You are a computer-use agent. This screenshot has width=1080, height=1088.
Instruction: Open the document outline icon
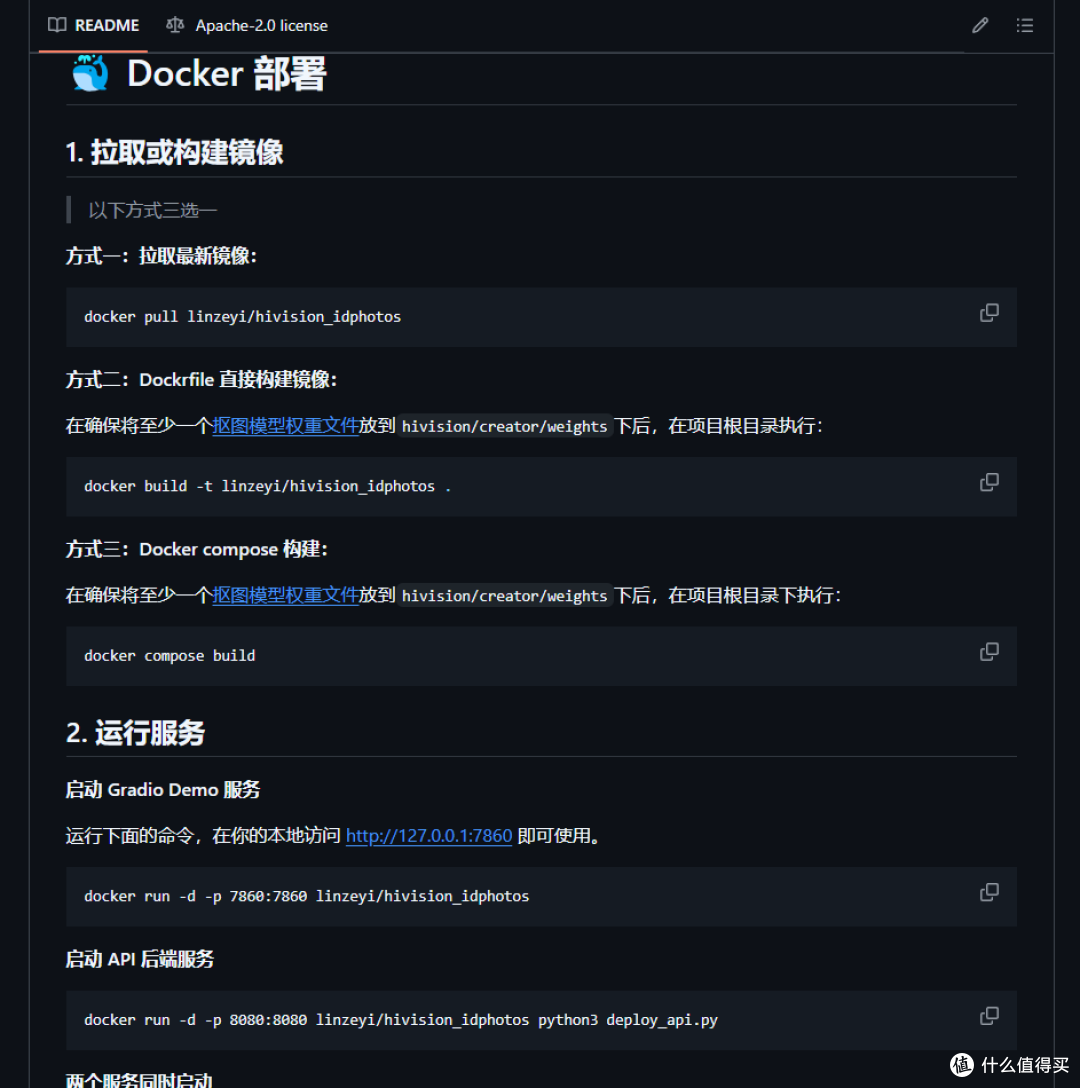pyautogui.click(x=1024, y=25)
